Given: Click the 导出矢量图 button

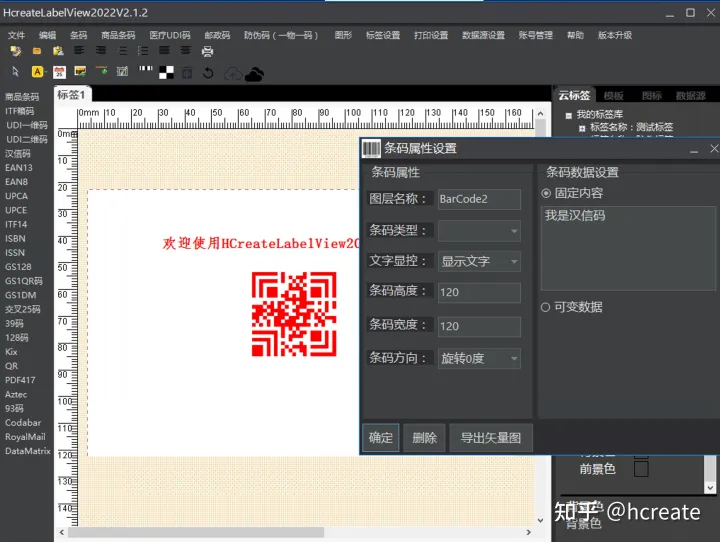Looking at the screenshot, I should click(490, 438).
